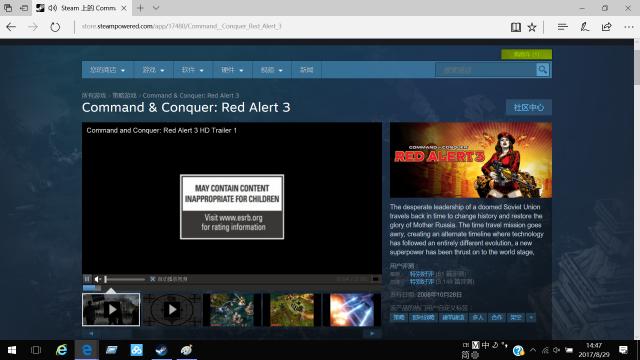Expand the first store menu dropdown

click(107, 70)
